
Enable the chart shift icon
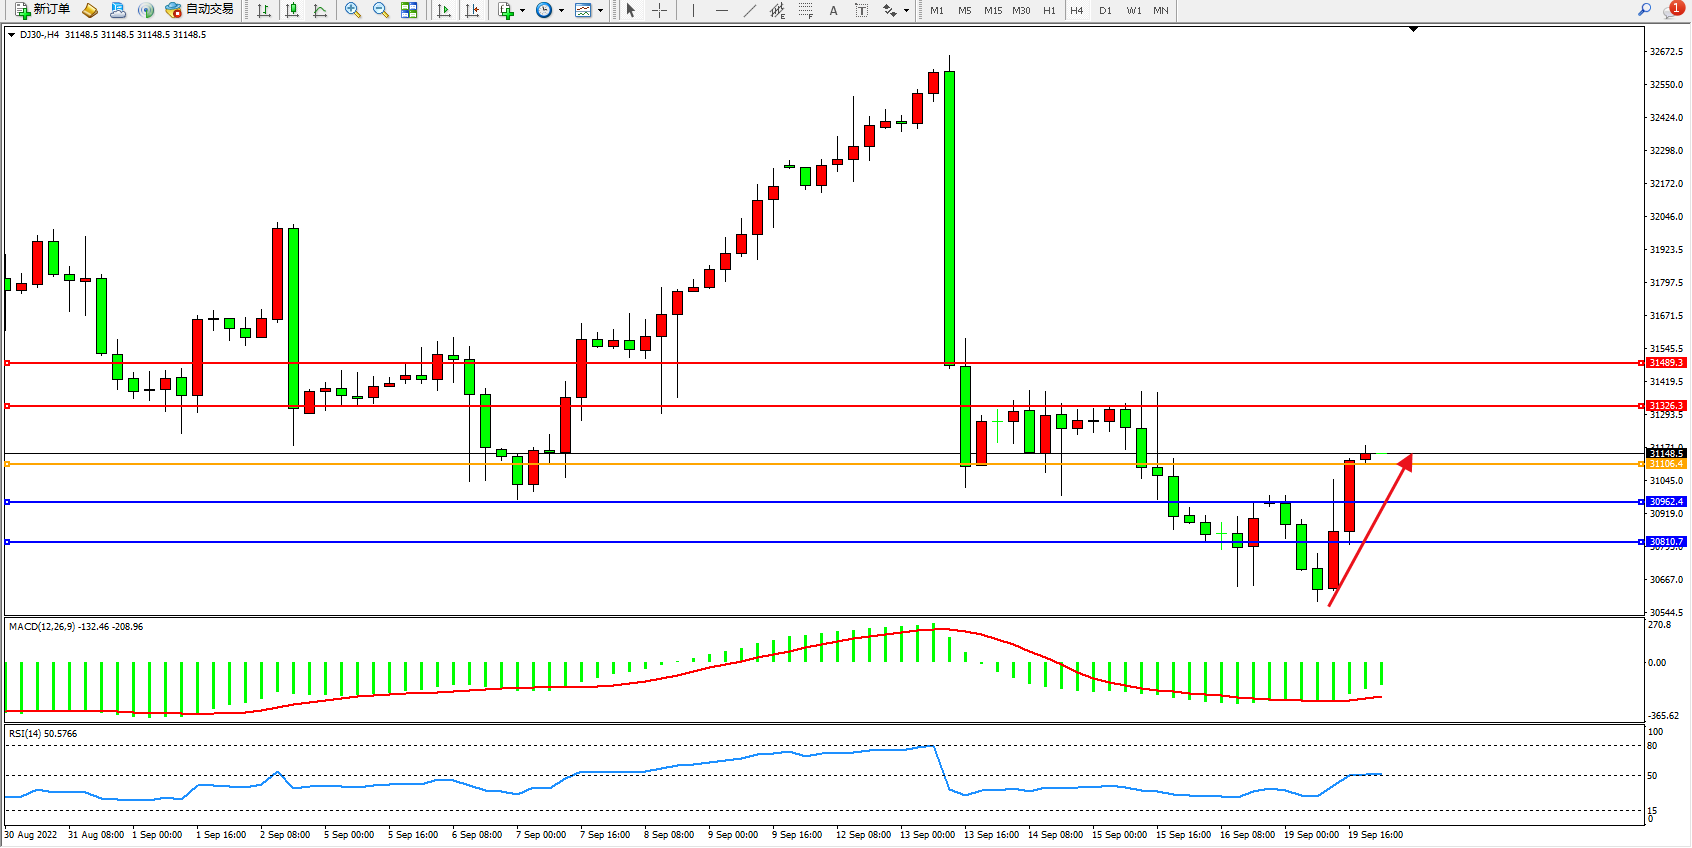(x=472, y=10)
